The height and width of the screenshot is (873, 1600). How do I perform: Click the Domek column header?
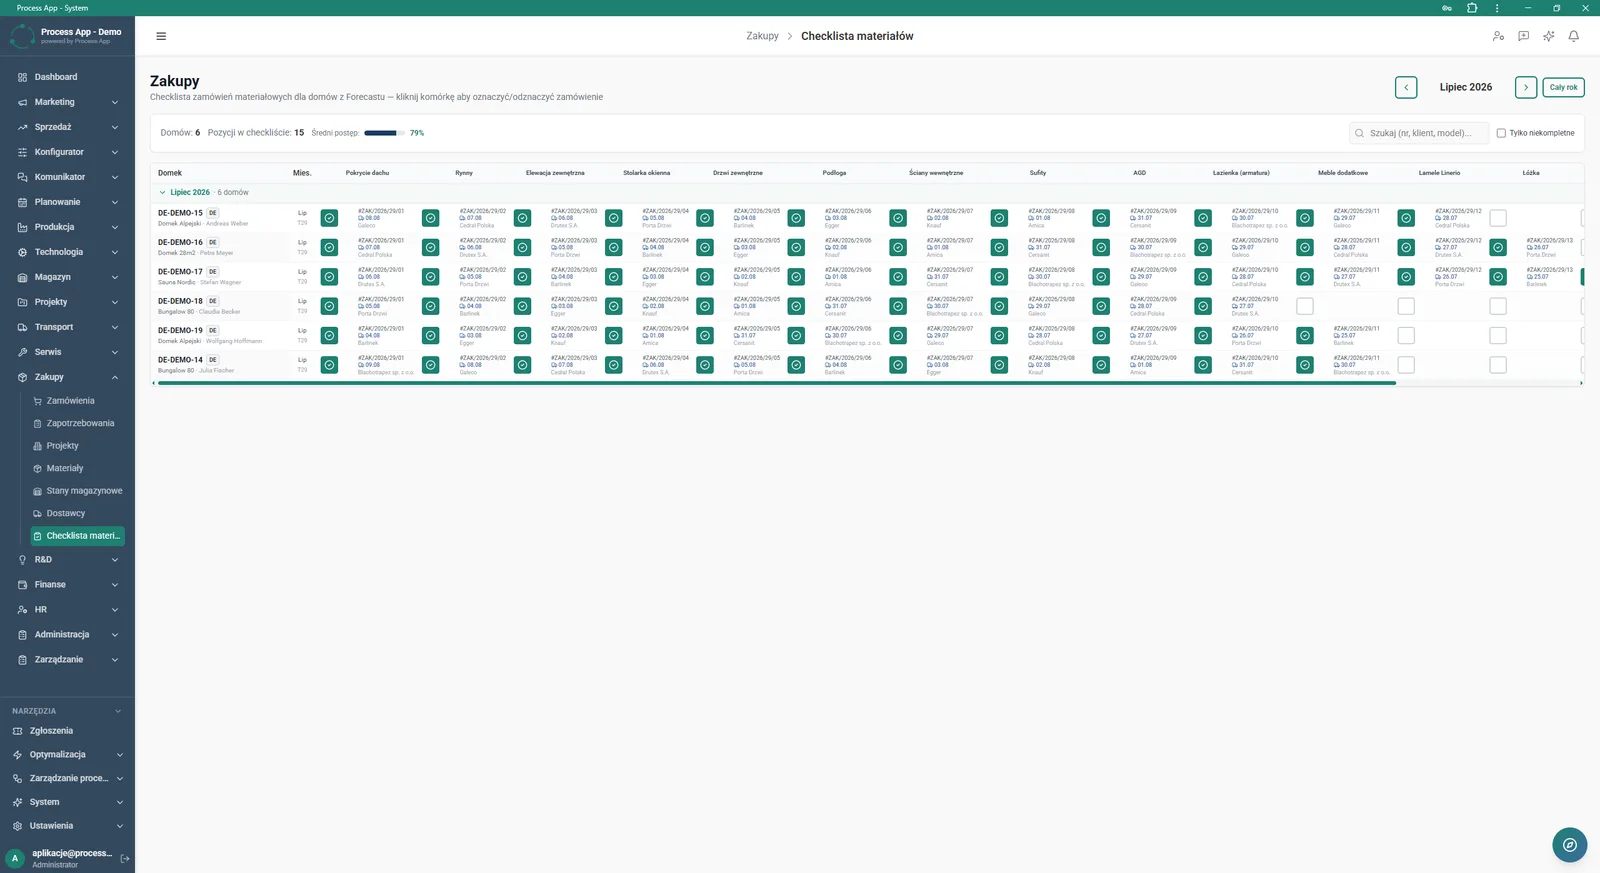170,173
